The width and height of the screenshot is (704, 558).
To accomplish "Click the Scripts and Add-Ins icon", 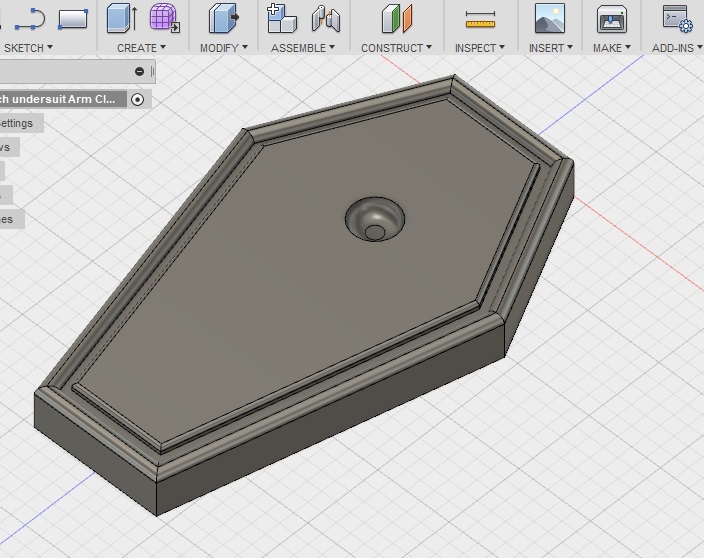I will tap(677, 18).
